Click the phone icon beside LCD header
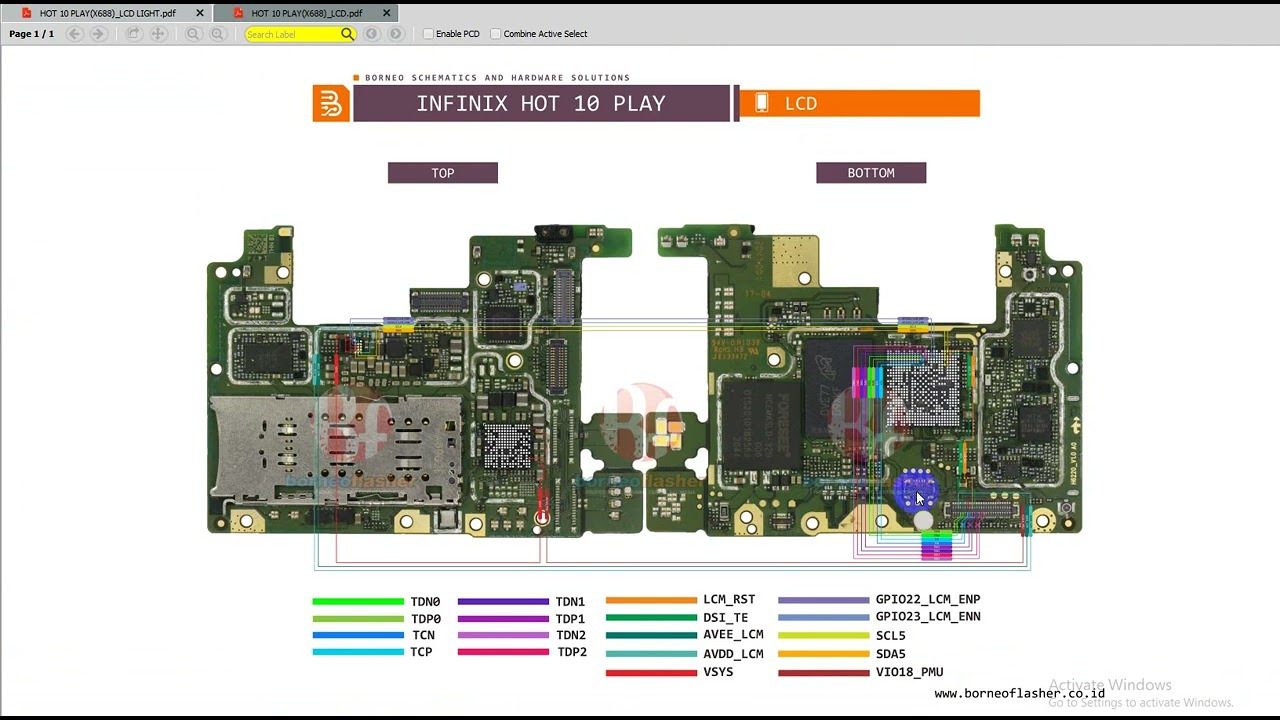The image size is (1280, 720). point(762,103)
